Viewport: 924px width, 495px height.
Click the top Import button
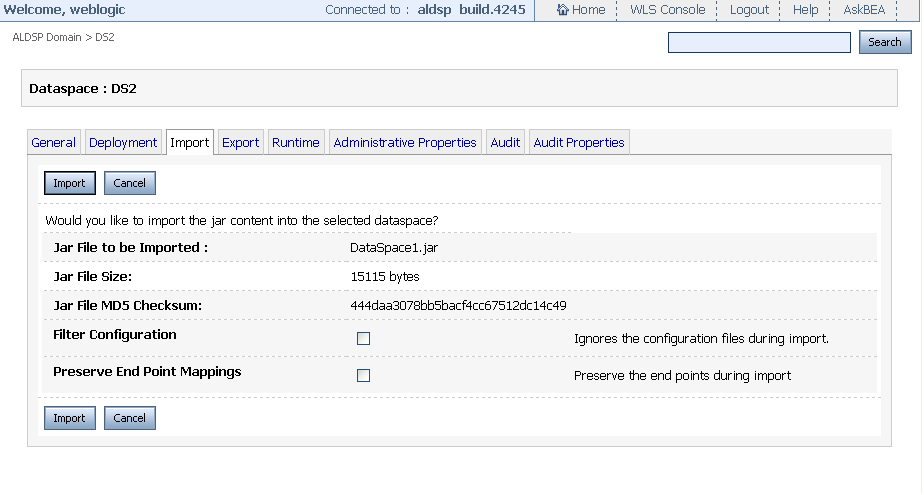tap(70, 183)
